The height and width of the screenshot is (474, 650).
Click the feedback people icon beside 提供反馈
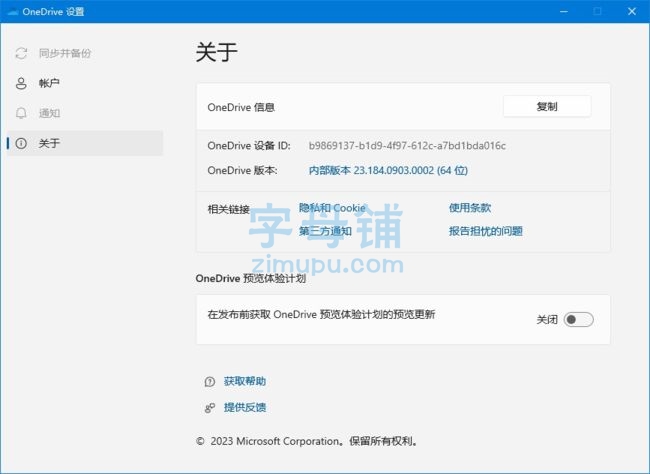tap(210, 408)
